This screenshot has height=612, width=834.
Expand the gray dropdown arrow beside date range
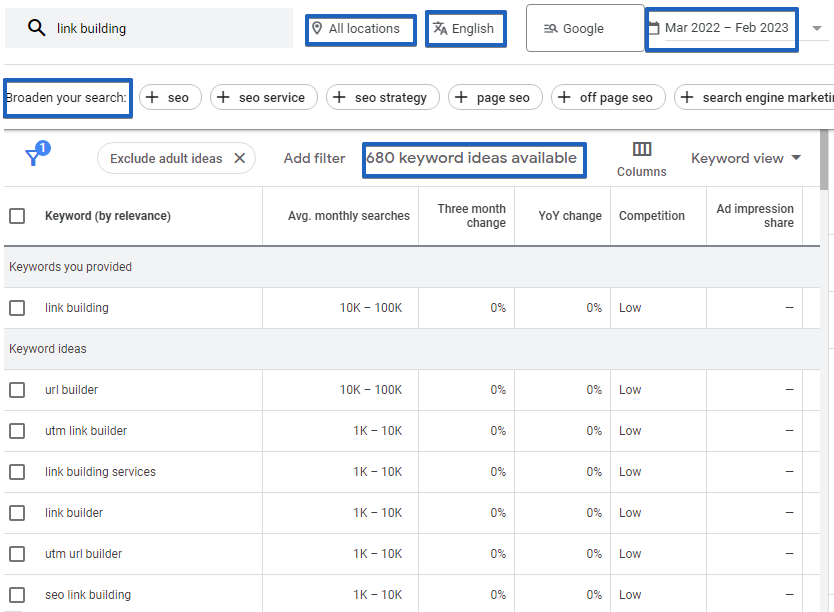[818, 28]
